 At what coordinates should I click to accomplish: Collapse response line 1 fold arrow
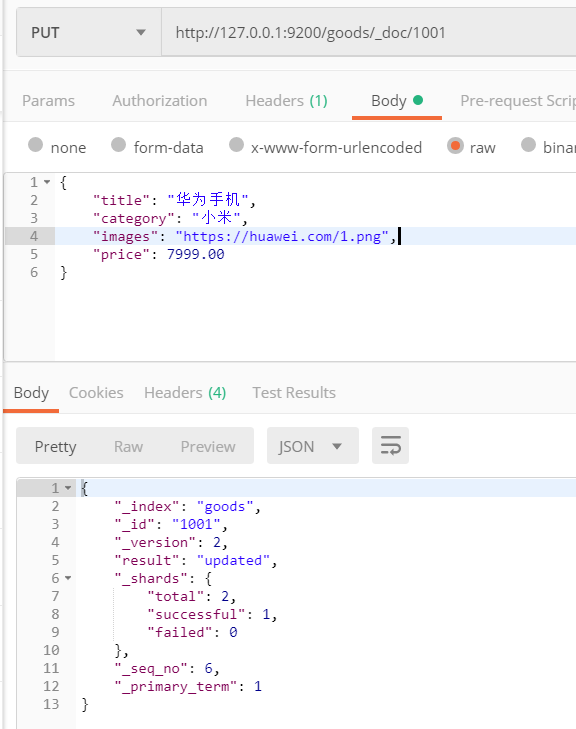[x=68, y=488]
